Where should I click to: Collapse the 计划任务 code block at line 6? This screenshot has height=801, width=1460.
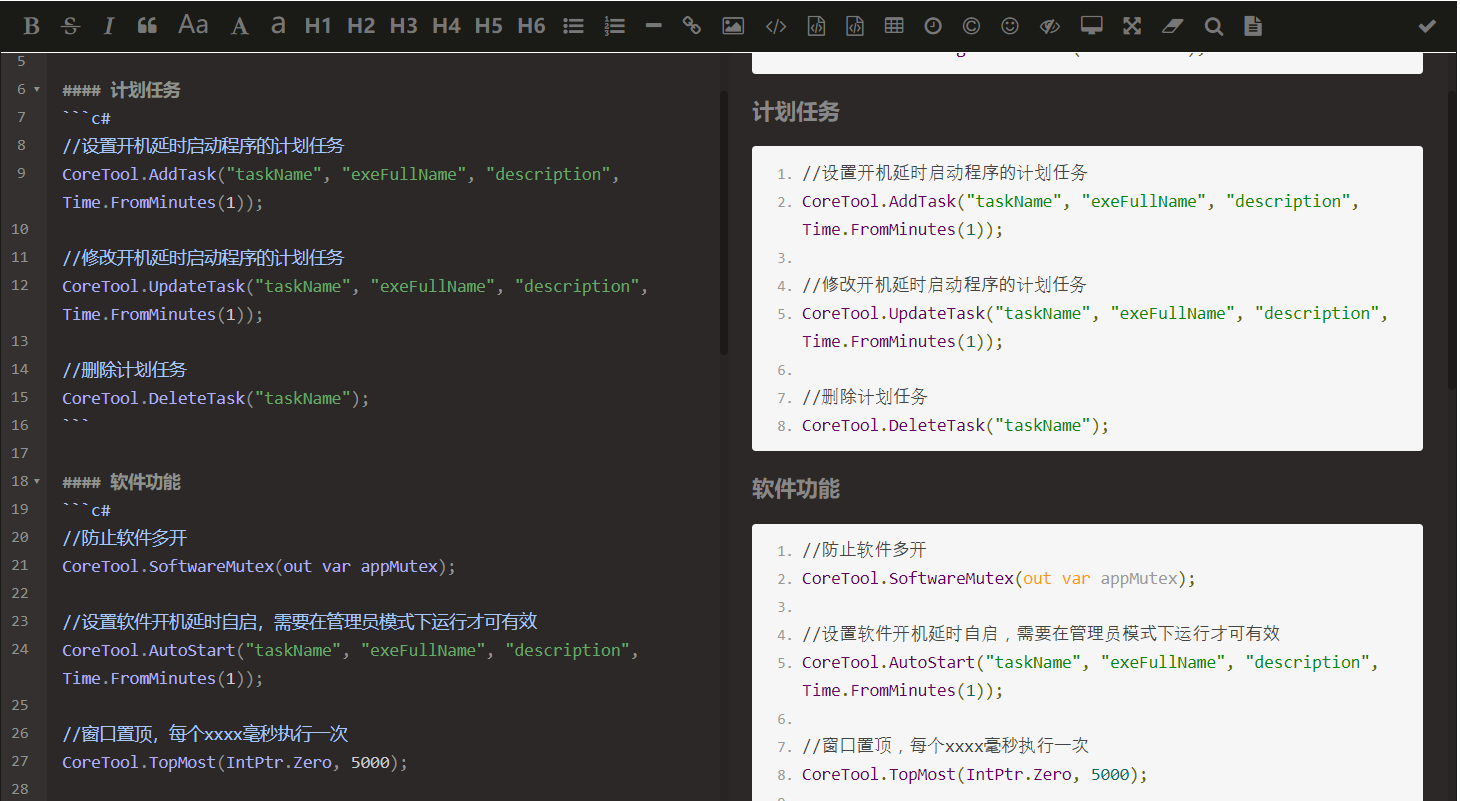pyautogui.click(x=38, y=89)
